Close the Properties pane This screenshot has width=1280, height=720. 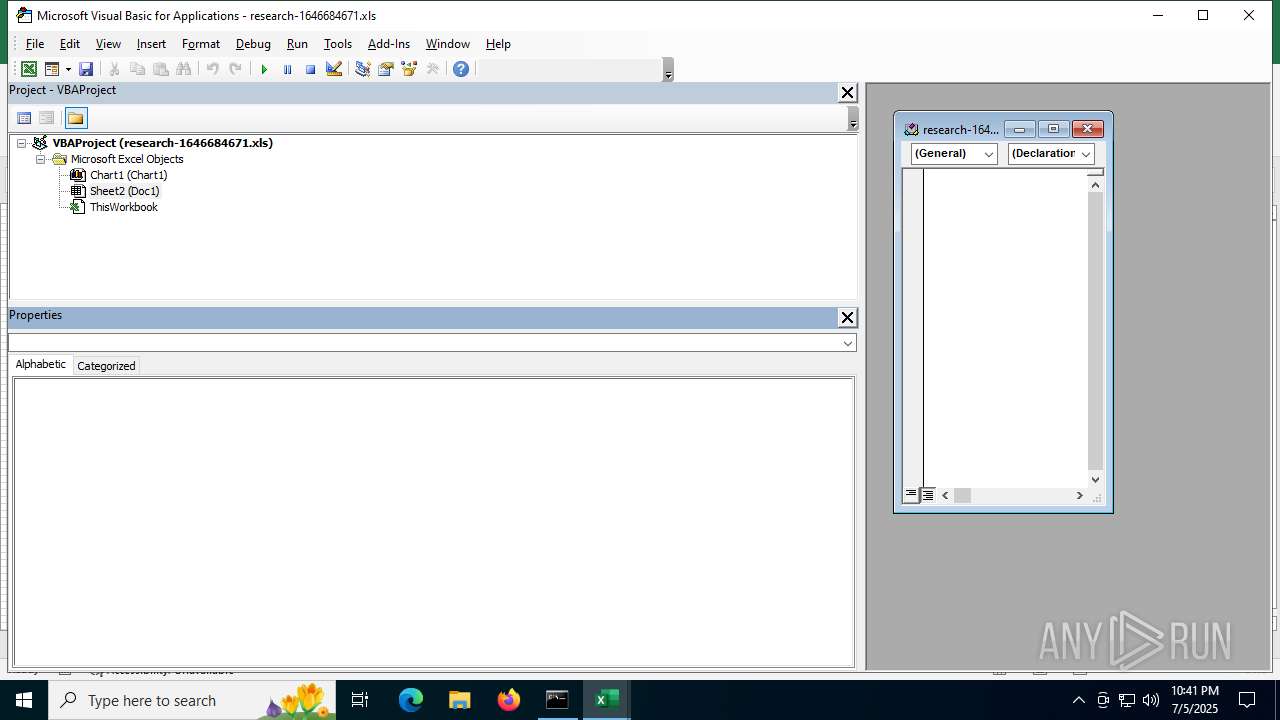click(x=847, y=317)
